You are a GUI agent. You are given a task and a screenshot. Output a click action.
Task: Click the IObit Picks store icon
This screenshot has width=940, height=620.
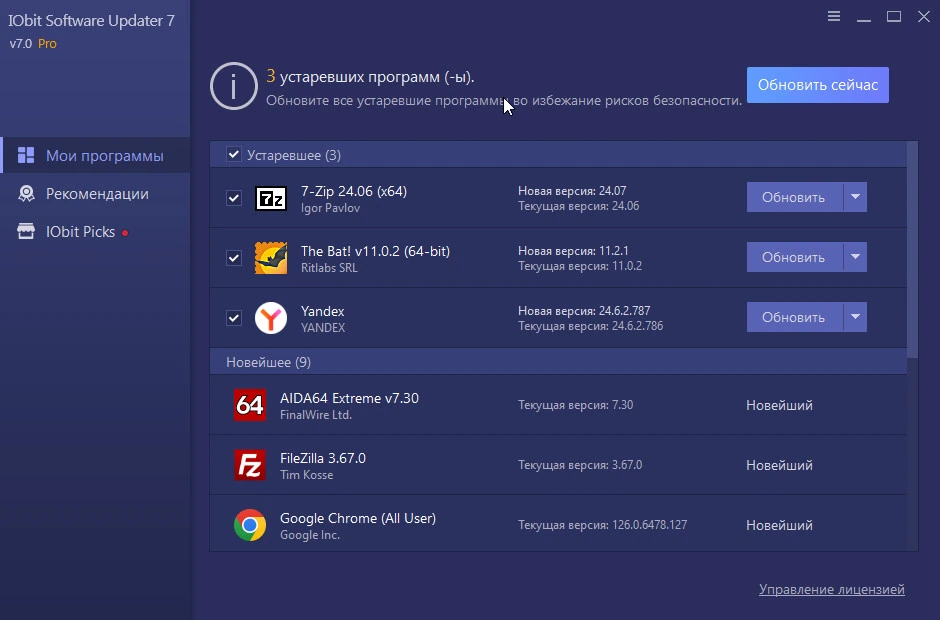coord(26,231)
